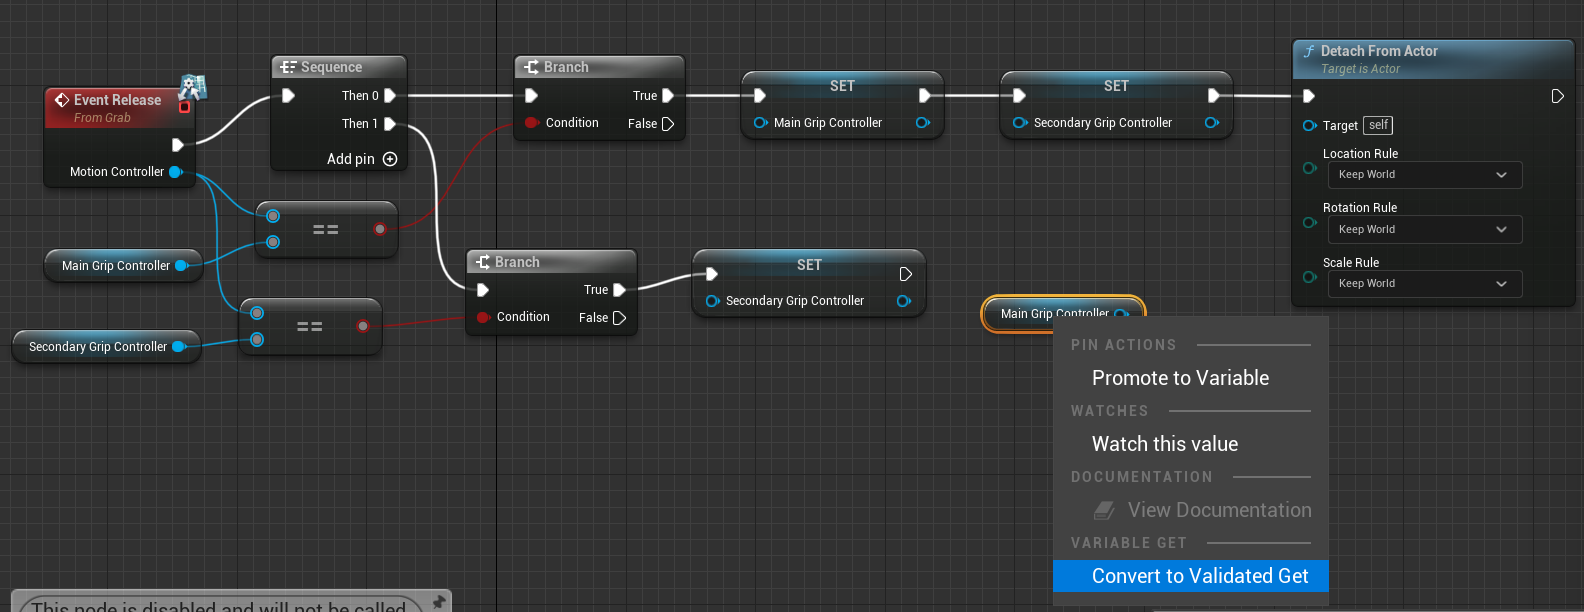Click lower Branch input execution pin
1584x612 pixels.
coord(482,290)
